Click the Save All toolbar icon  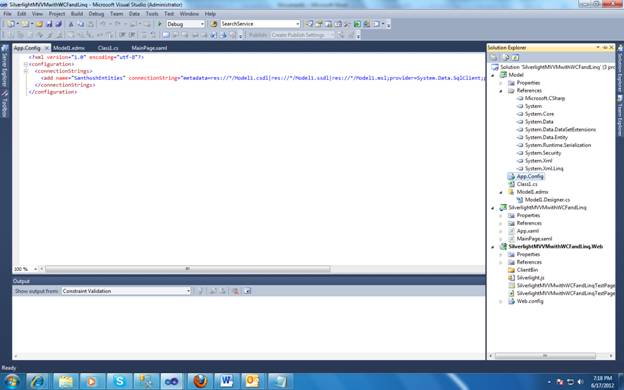coord(58,24)
